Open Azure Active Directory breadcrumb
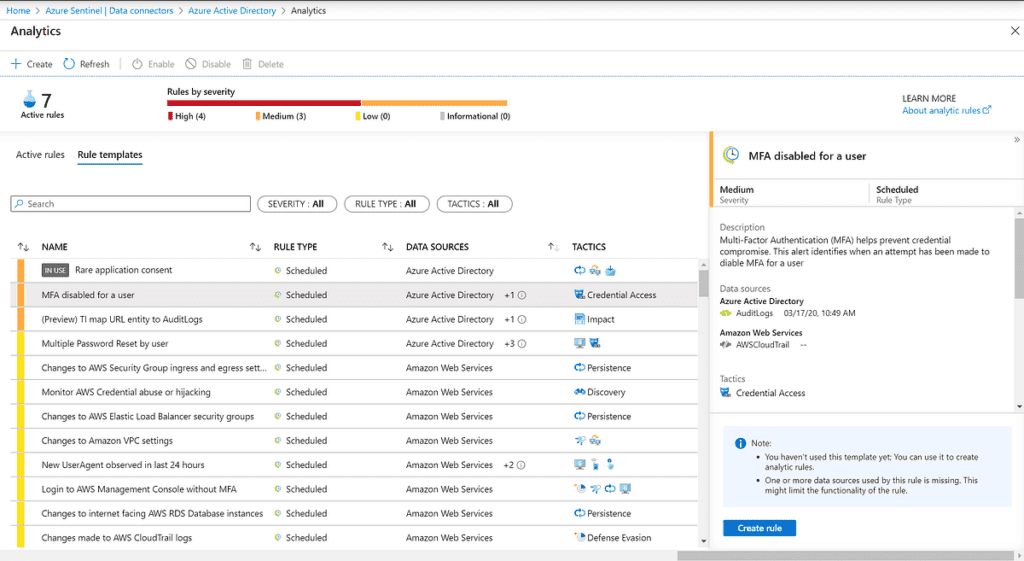This screenshot has height=561, width=1024. click(232, 10)
